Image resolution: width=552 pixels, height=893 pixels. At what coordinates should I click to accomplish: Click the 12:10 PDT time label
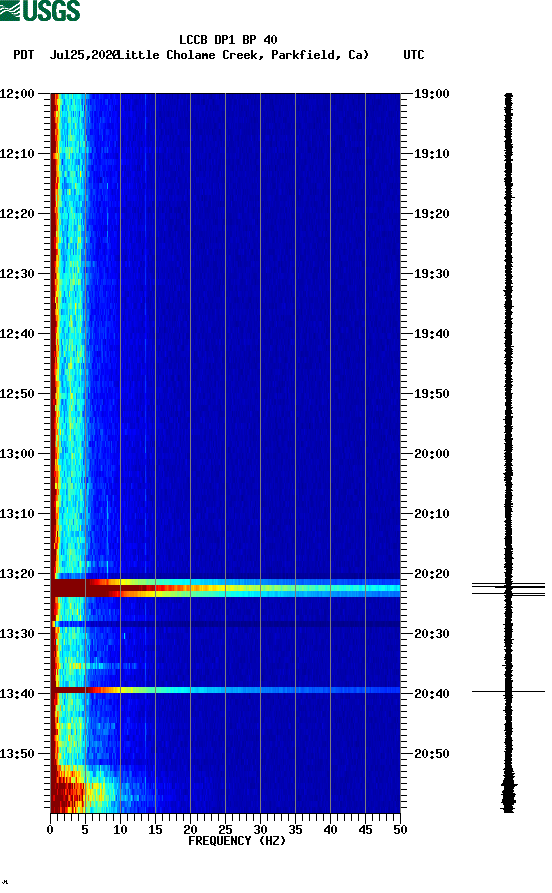coord(18,153)
